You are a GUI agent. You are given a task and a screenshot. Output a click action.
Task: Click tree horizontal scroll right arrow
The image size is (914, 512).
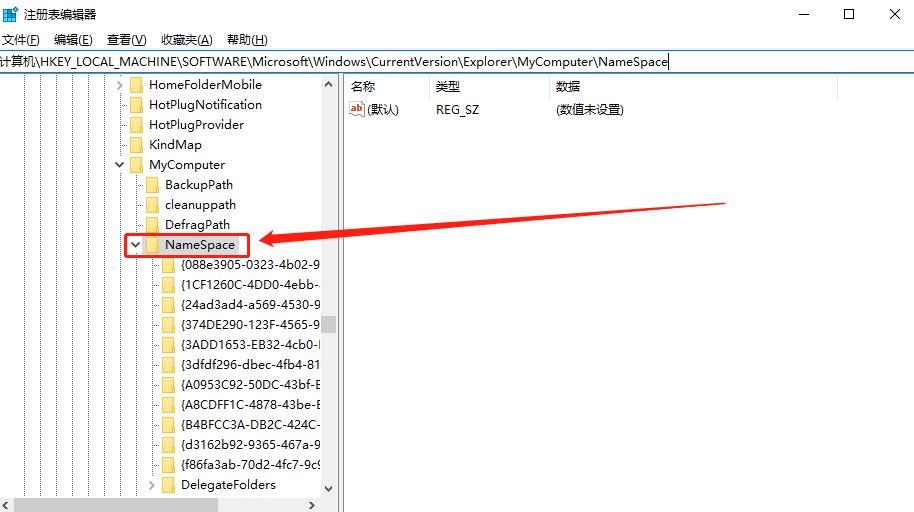click(312, 506)
